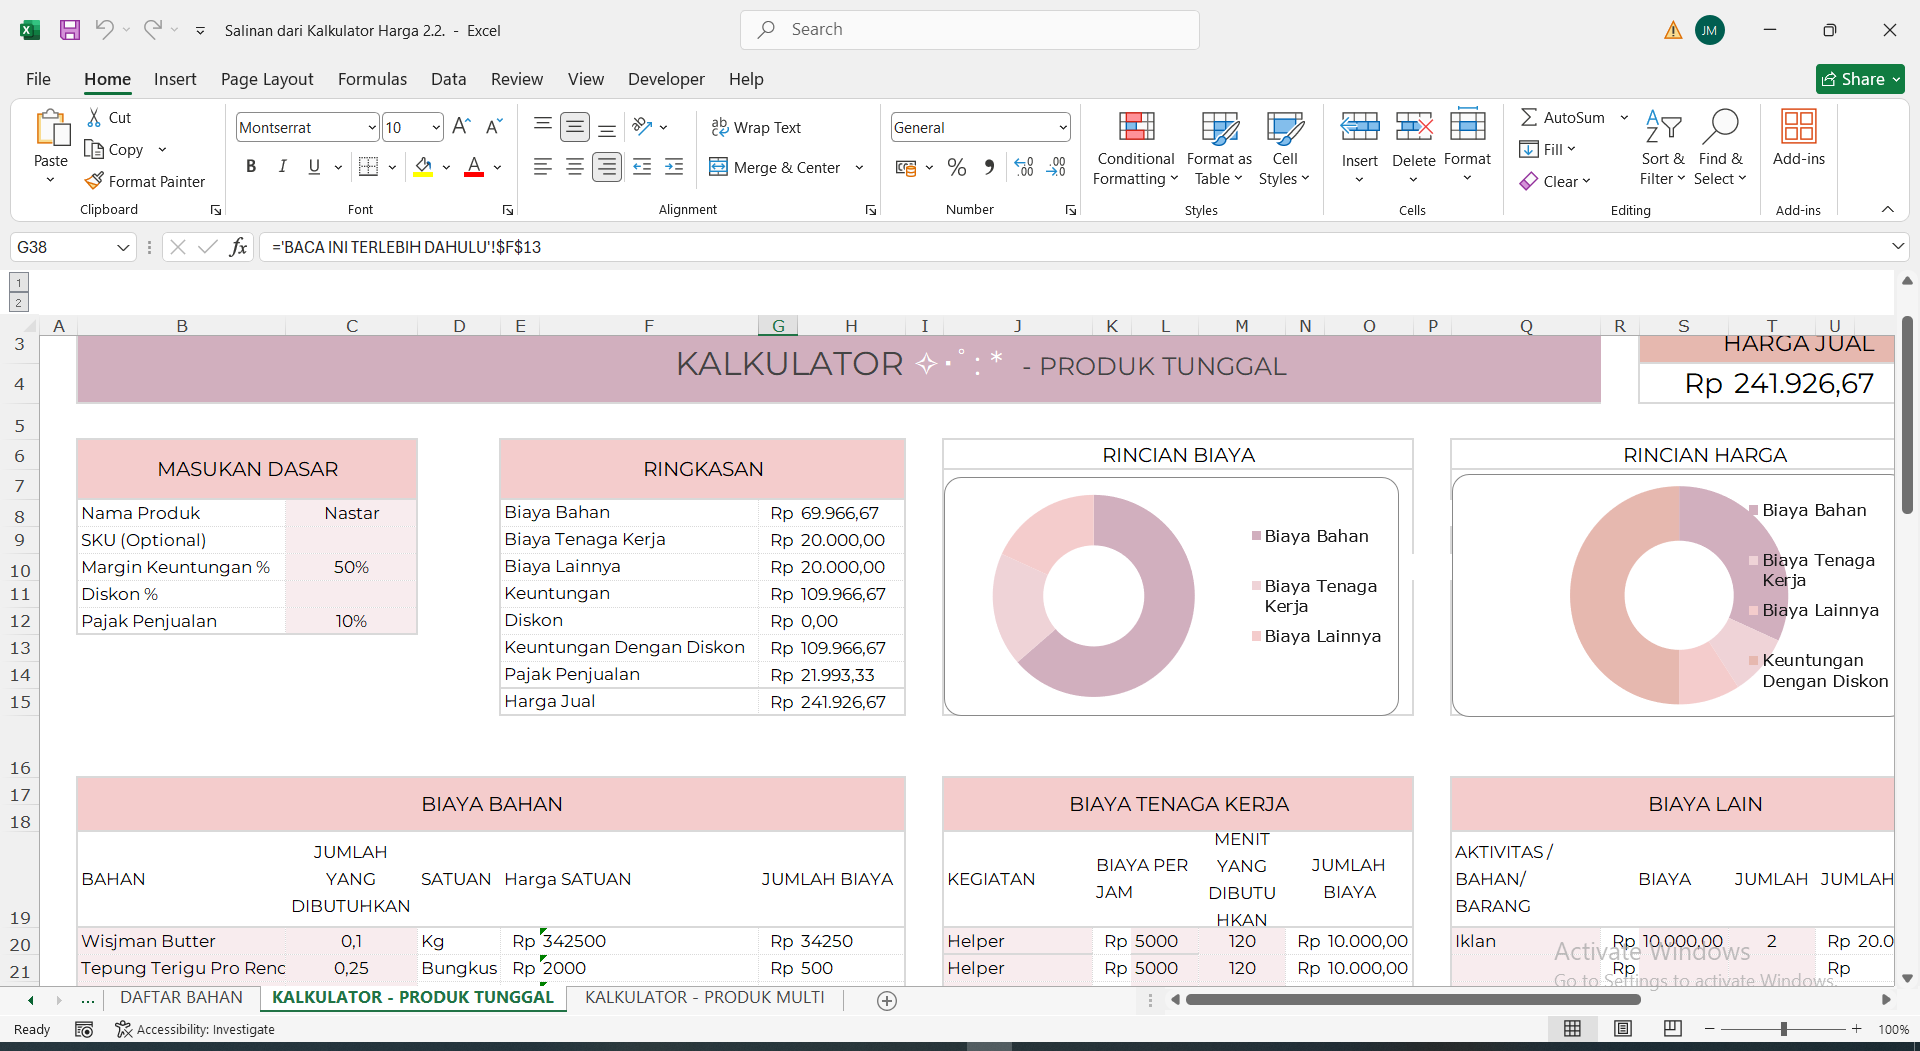Viewport: 1920px width, 1051px height.
Task: Toggle Underline formatting
Action: (314, 167)
